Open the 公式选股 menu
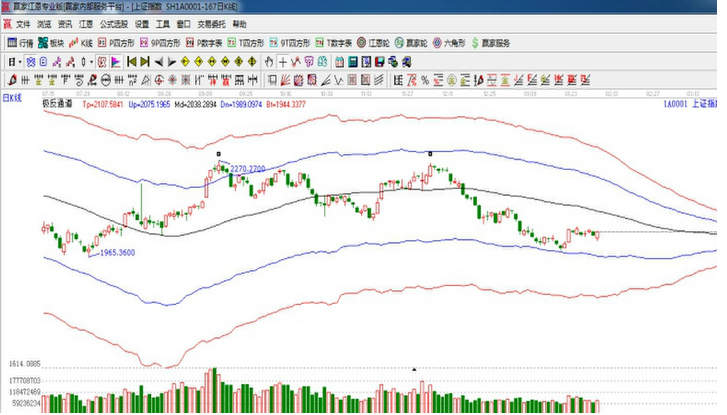The width and height of the screenshot is (727, 415). tap(112, 23)
